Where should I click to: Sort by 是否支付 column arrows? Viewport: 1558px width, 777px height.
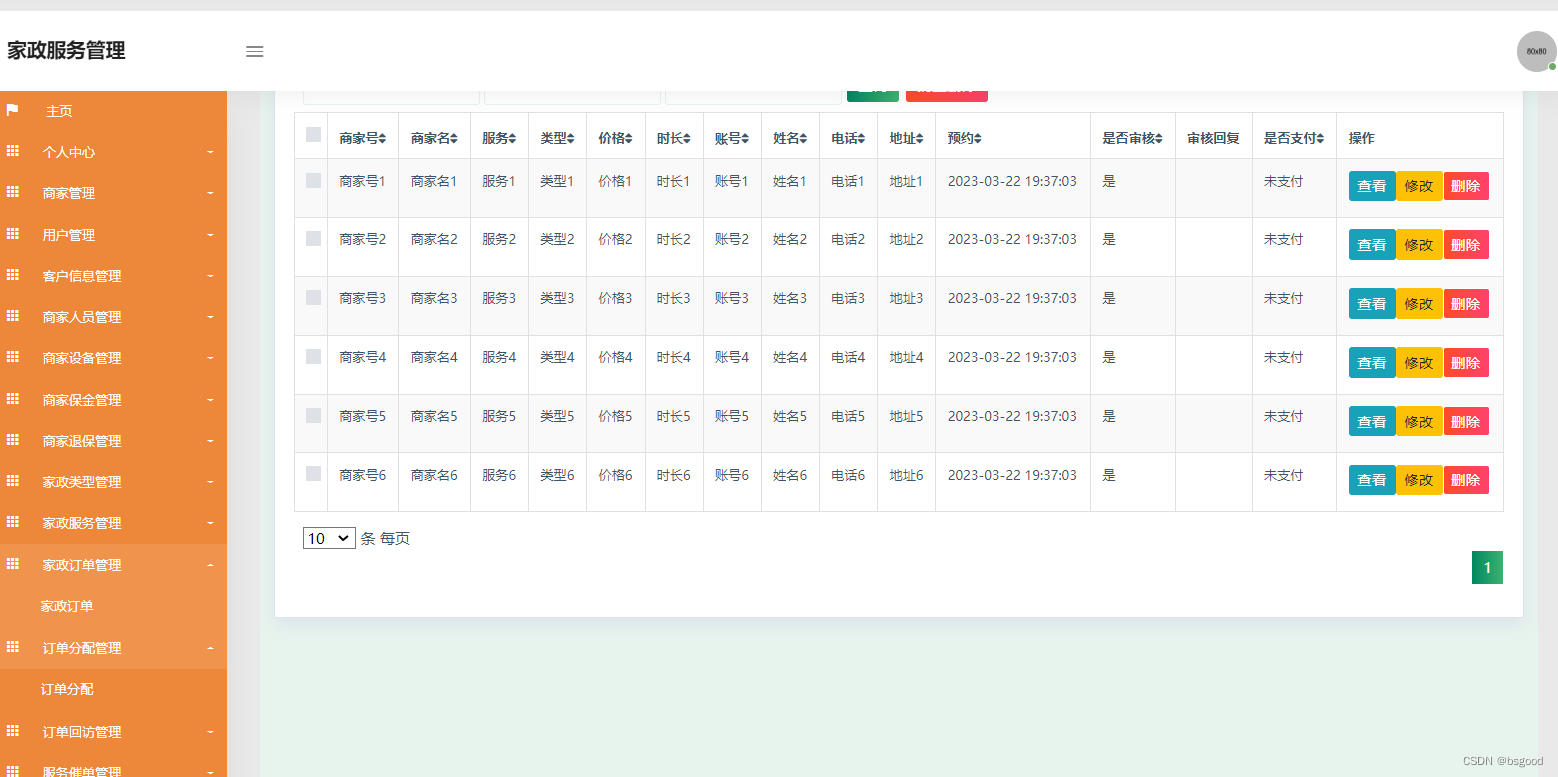tap(1320, 139)
